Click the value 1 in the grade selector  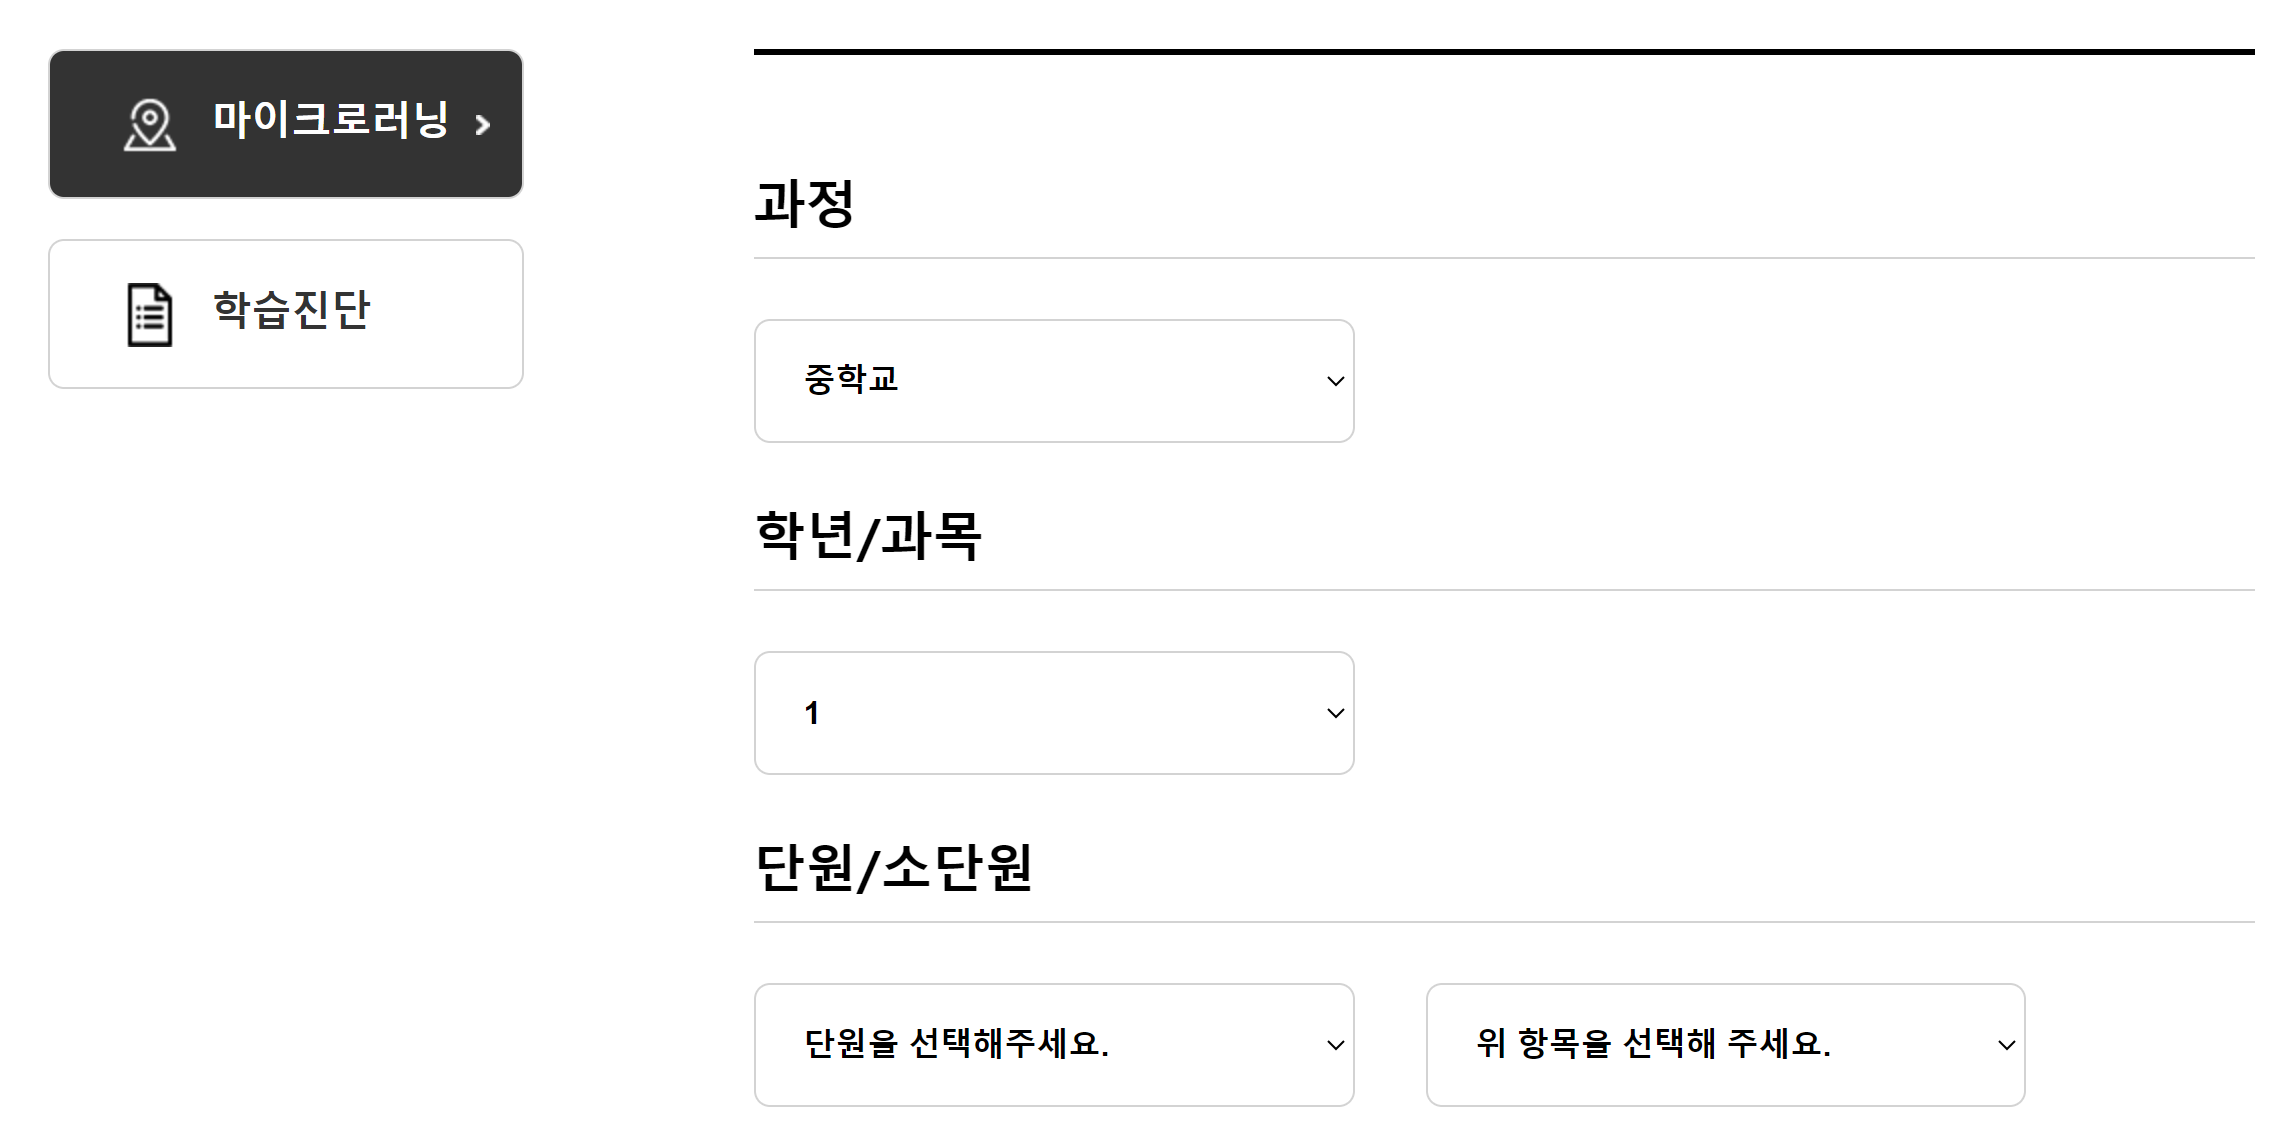812,713
